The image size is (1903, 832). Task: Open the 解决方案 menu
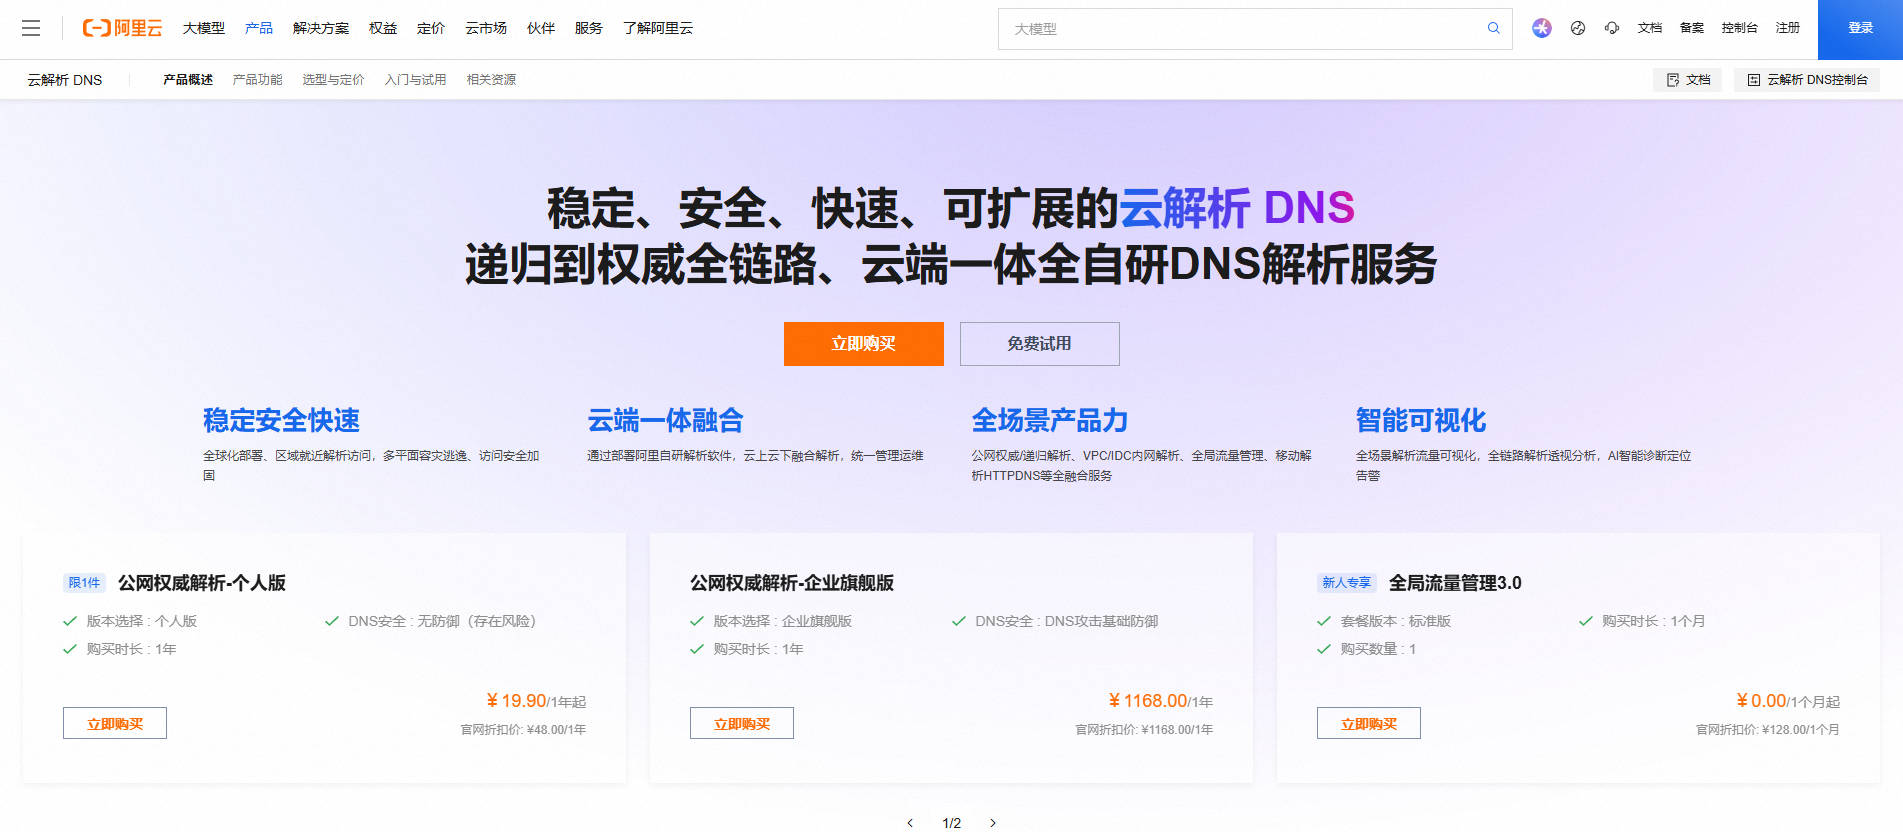tap(321, 28)
